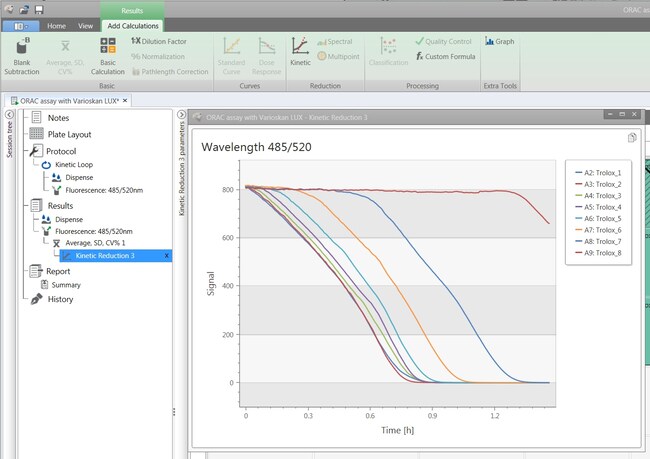Collapse the session tree panel
This screenshot has width=650, height=459.
coord(9,114)
